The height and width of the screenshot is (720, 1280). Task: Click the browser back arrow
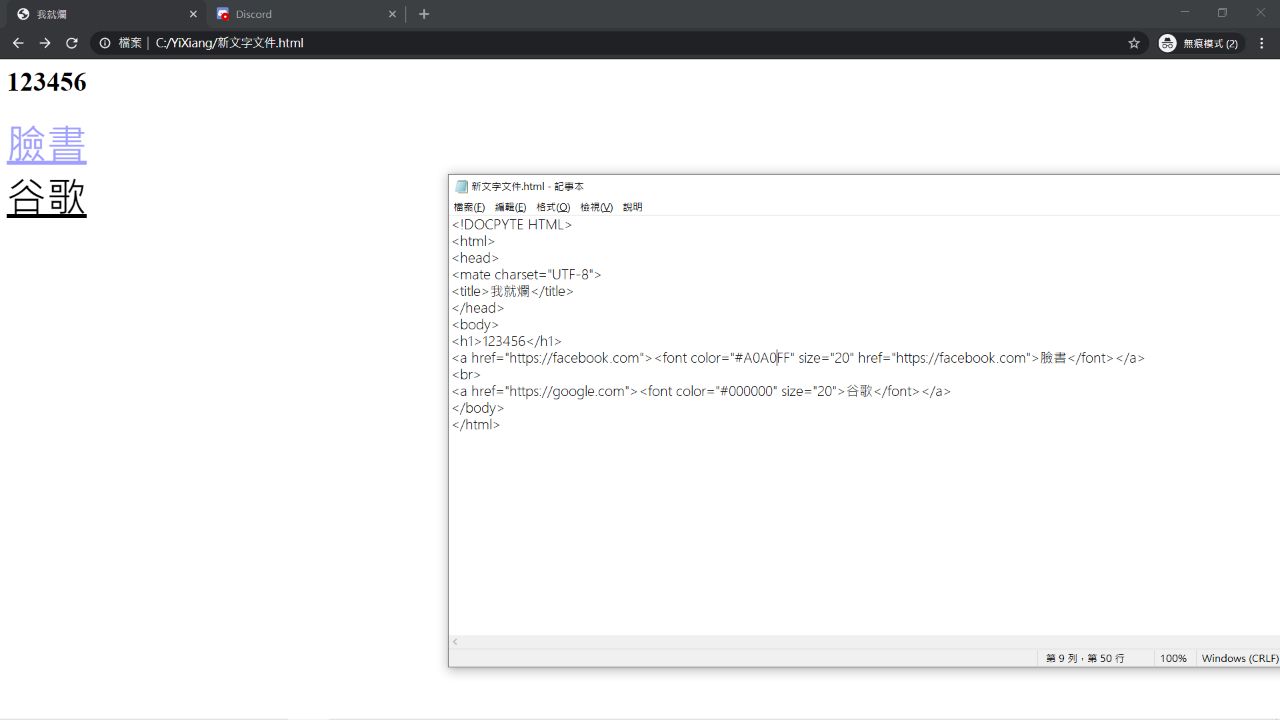point(18,43)
